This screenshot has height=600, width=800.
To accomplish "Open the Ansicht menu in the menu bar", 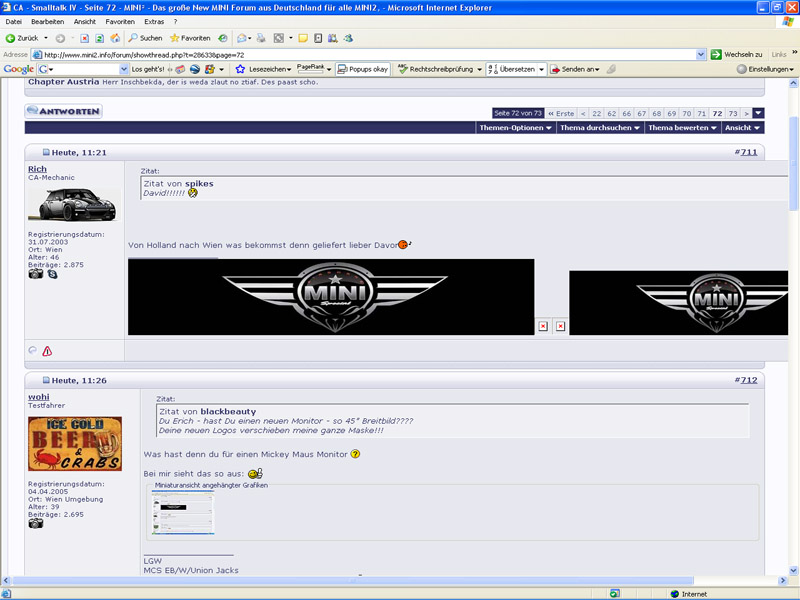I will [85, 21].
